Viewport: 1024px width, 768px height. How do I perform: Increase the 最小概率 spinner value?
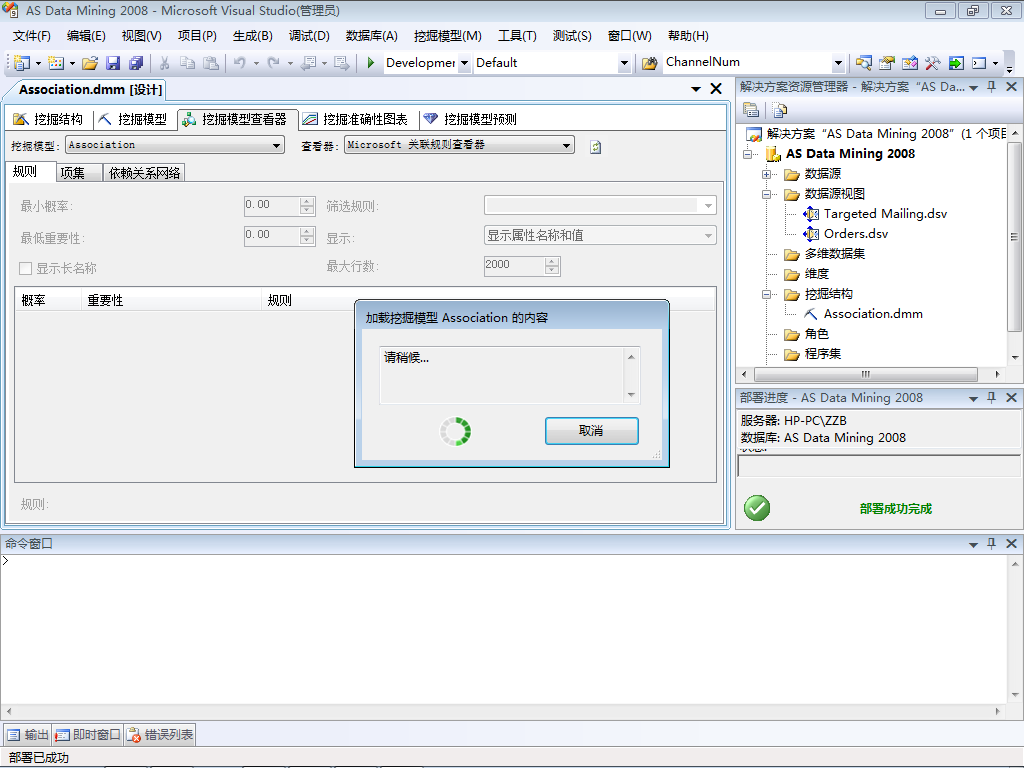point(307,201)
